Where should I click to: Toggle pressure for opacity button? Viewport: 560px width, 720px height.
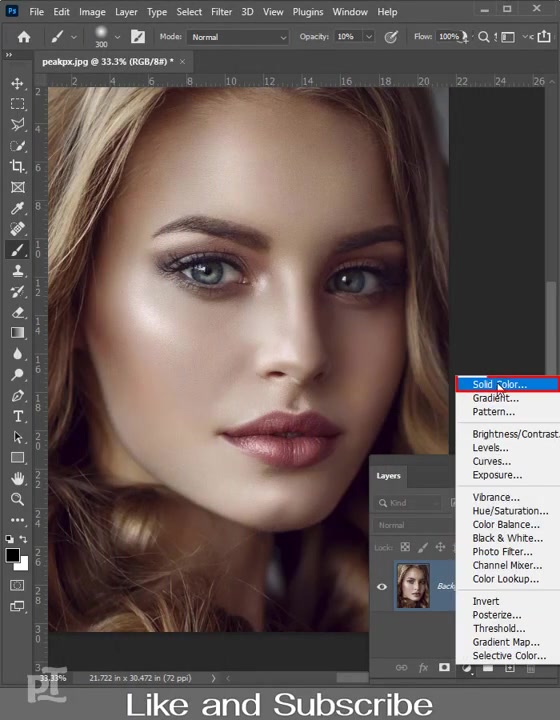[x=391, y=37]
